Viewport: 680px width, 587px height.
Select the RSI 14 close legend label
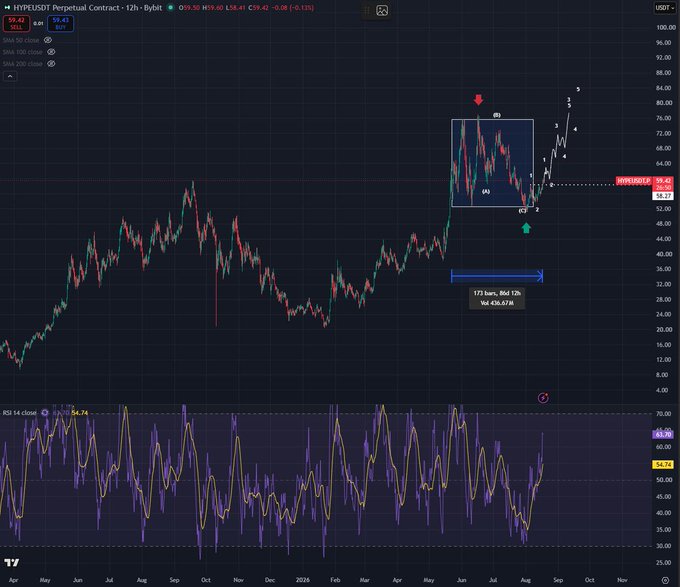(20, 413)
